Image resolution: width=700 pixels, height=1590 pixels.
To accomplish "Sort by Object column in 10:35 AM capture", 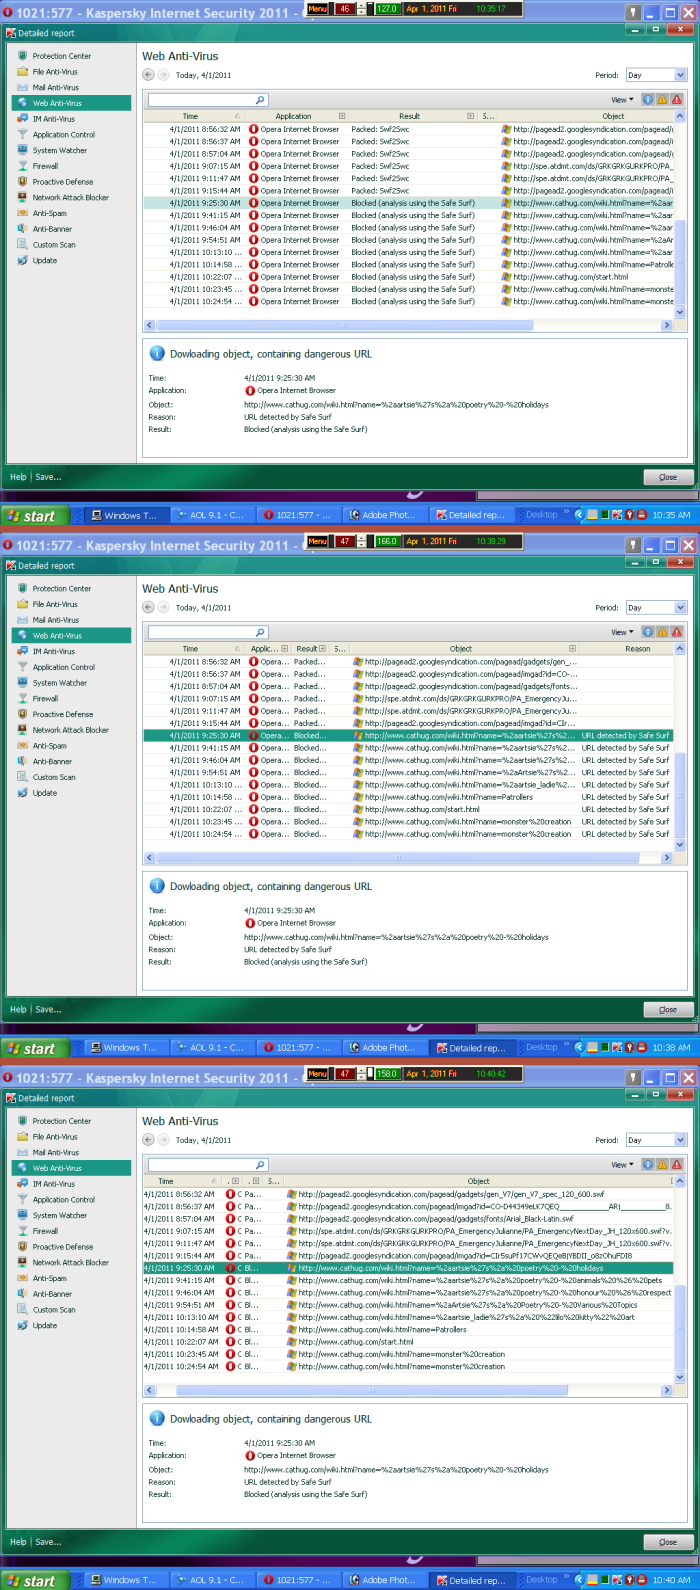I will (x=613, y=116).
